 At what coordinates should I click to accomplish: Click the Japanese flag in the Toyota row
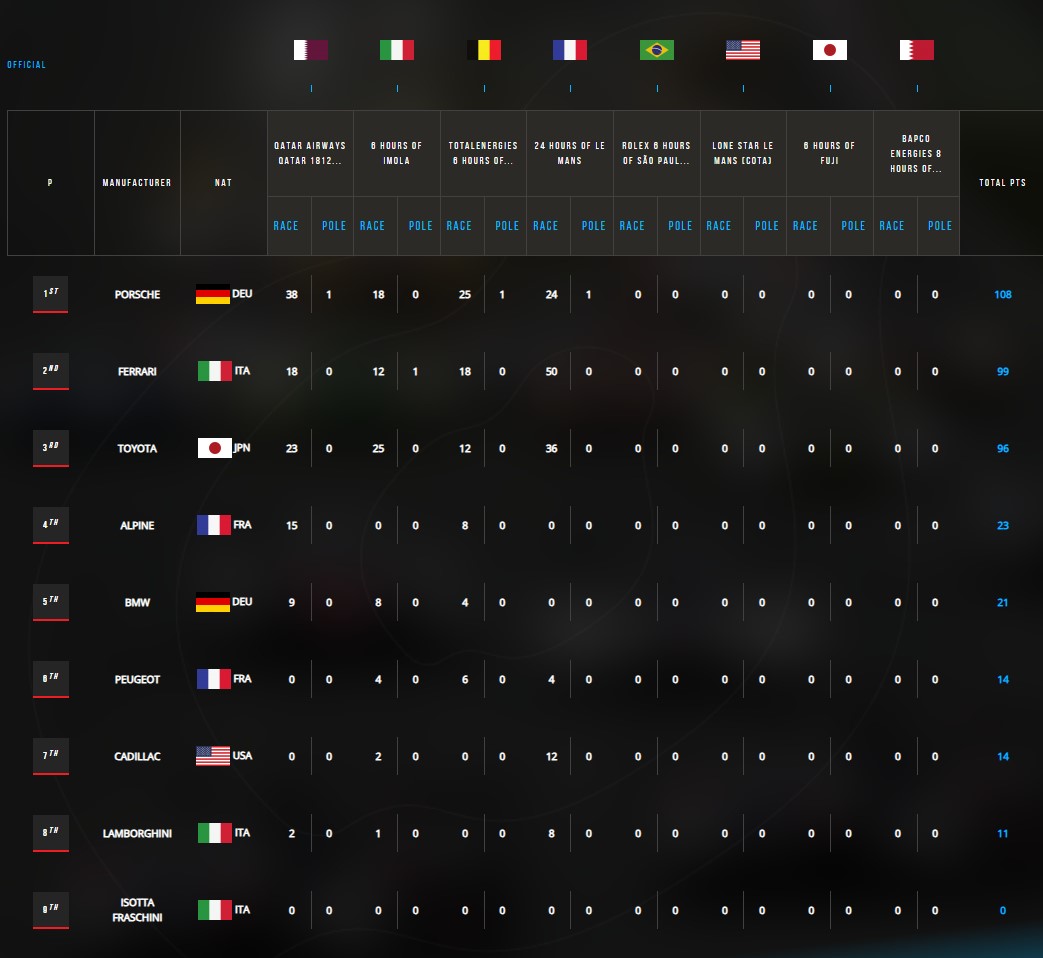pos(214,448)
